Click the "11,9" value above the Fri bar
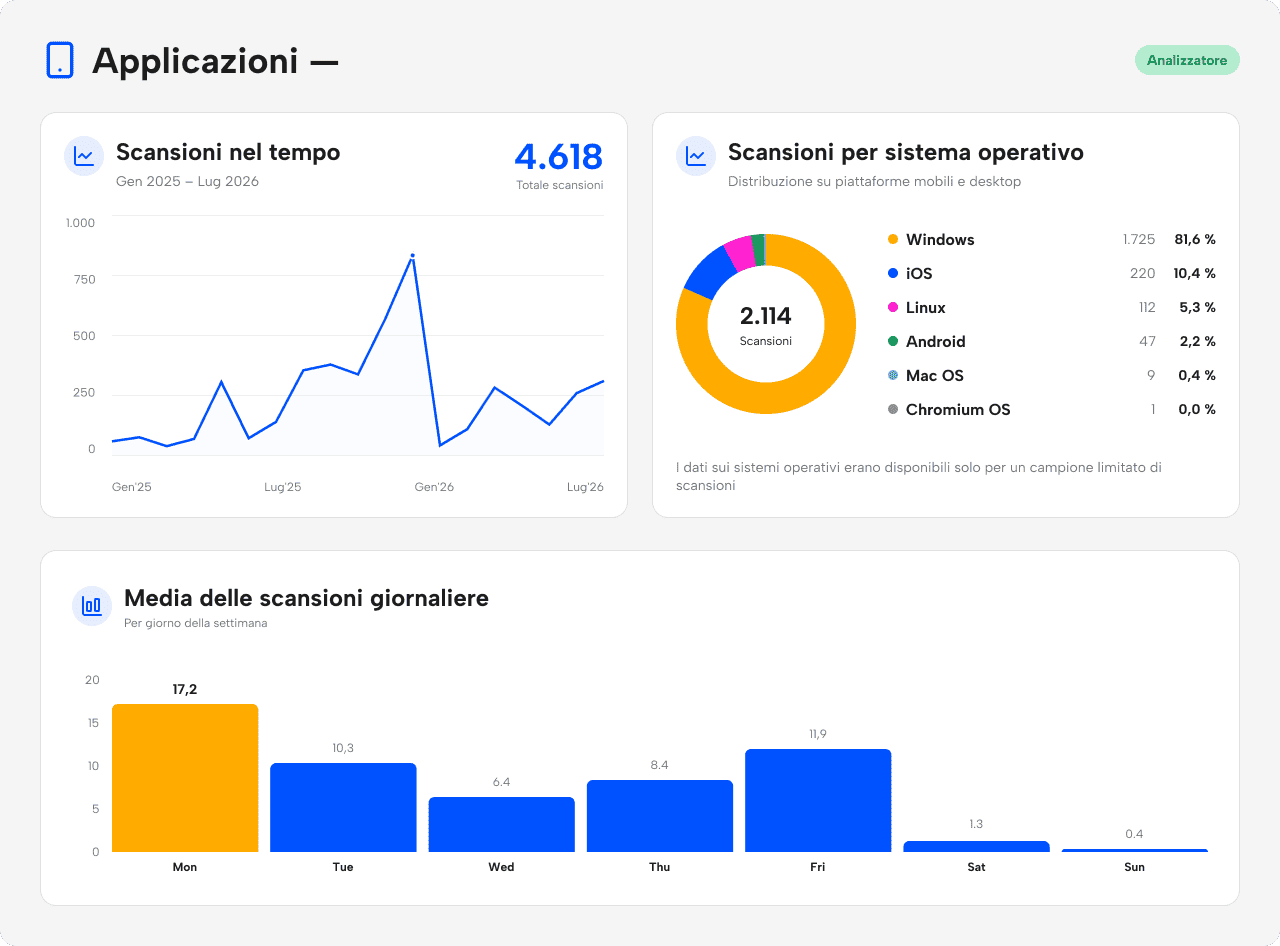 pyautogui.click(x=818, y=734)
